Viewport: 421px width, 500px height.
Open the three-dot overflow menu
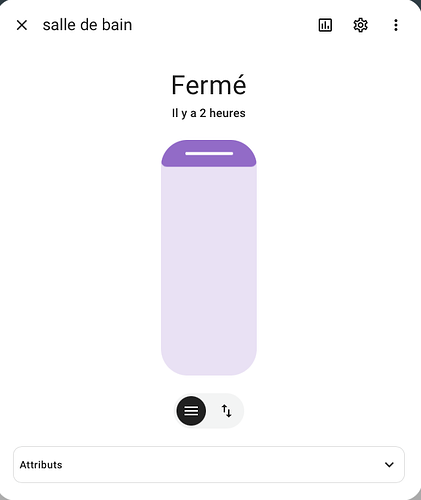tap(396, 25)
